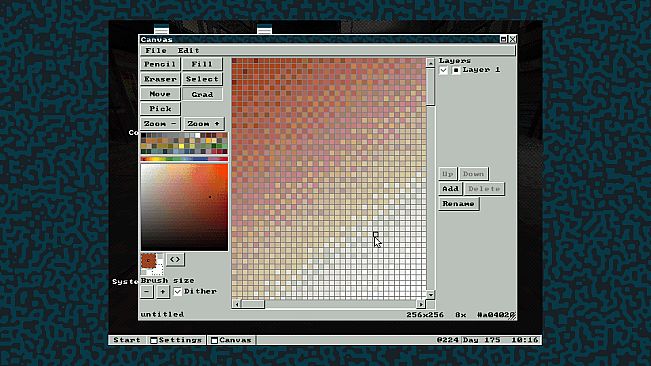The width and height of the screenshot is (651, 366).
Task: Pick the bright yellow palette swatch
Action: click(181, 146)
